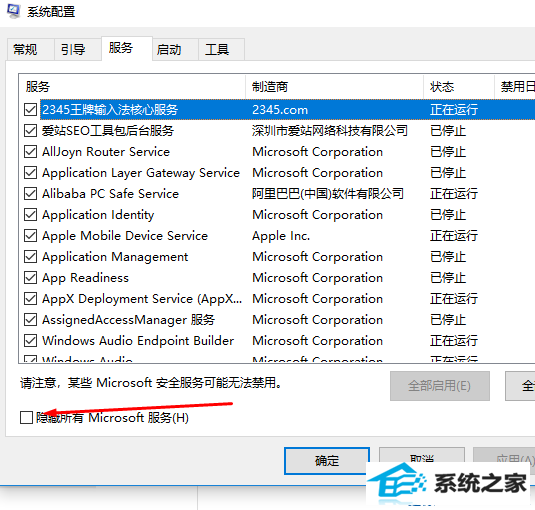Uncheck Apple Mobile Device Service checkbox
Viewport: 535px width, 510px height.
click(x=30, y=236)
